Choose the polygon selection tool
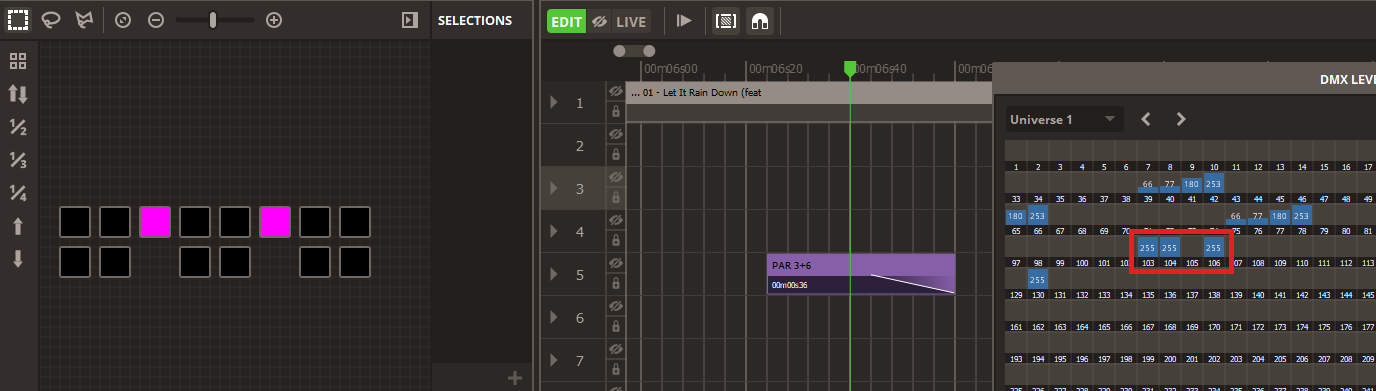Viewport: 1376px width, 391px height. pos(82,20)
